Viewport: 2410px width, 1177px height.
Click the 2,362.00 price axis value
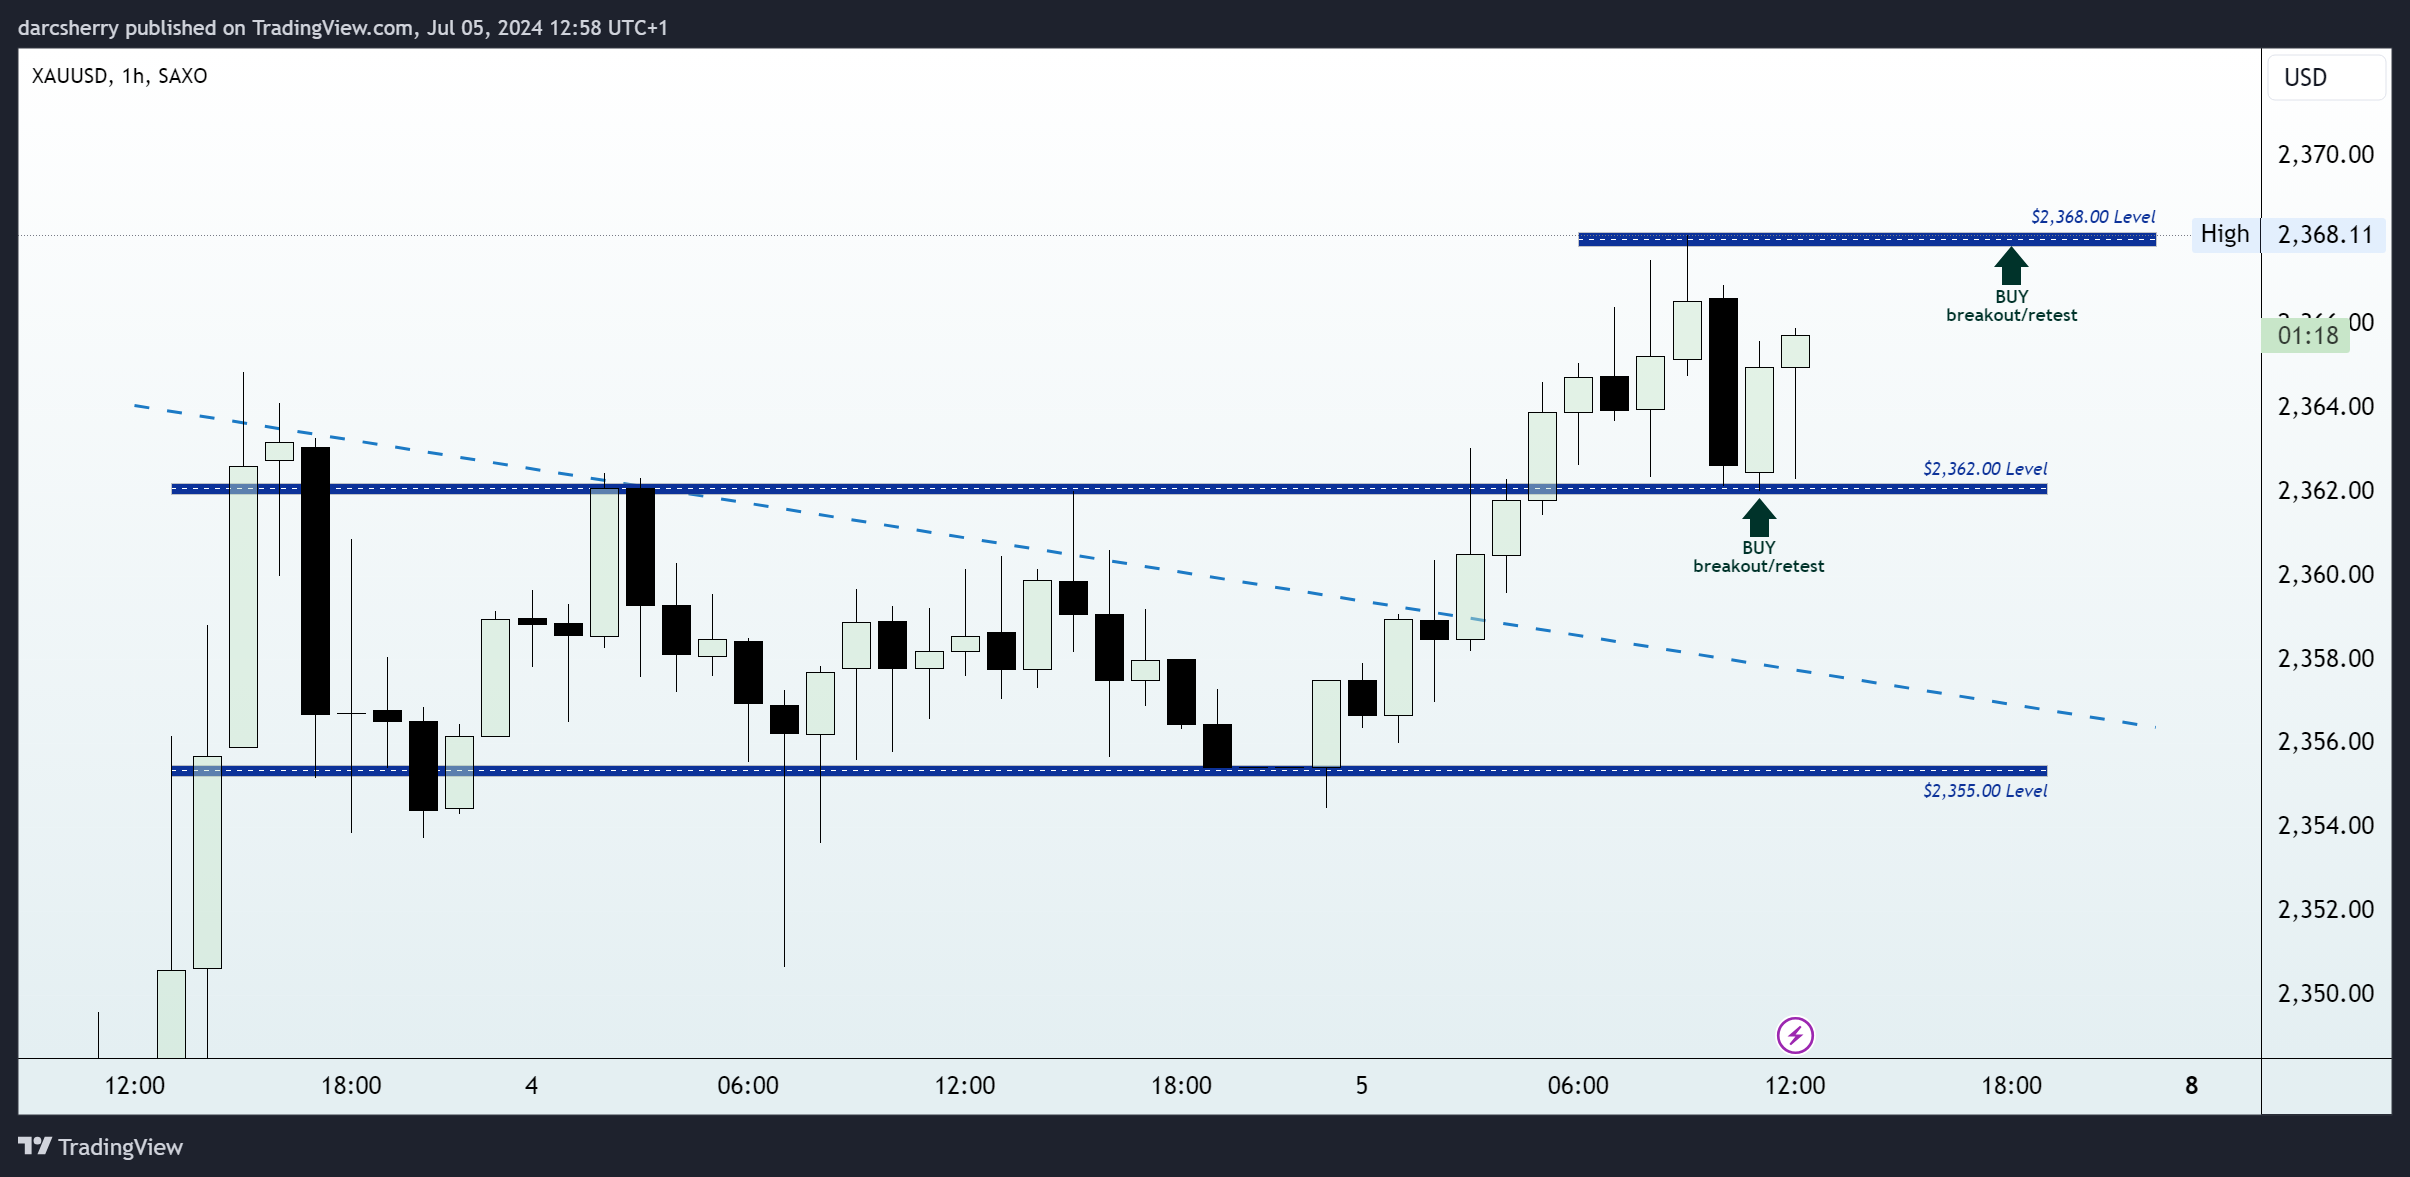2325,490
